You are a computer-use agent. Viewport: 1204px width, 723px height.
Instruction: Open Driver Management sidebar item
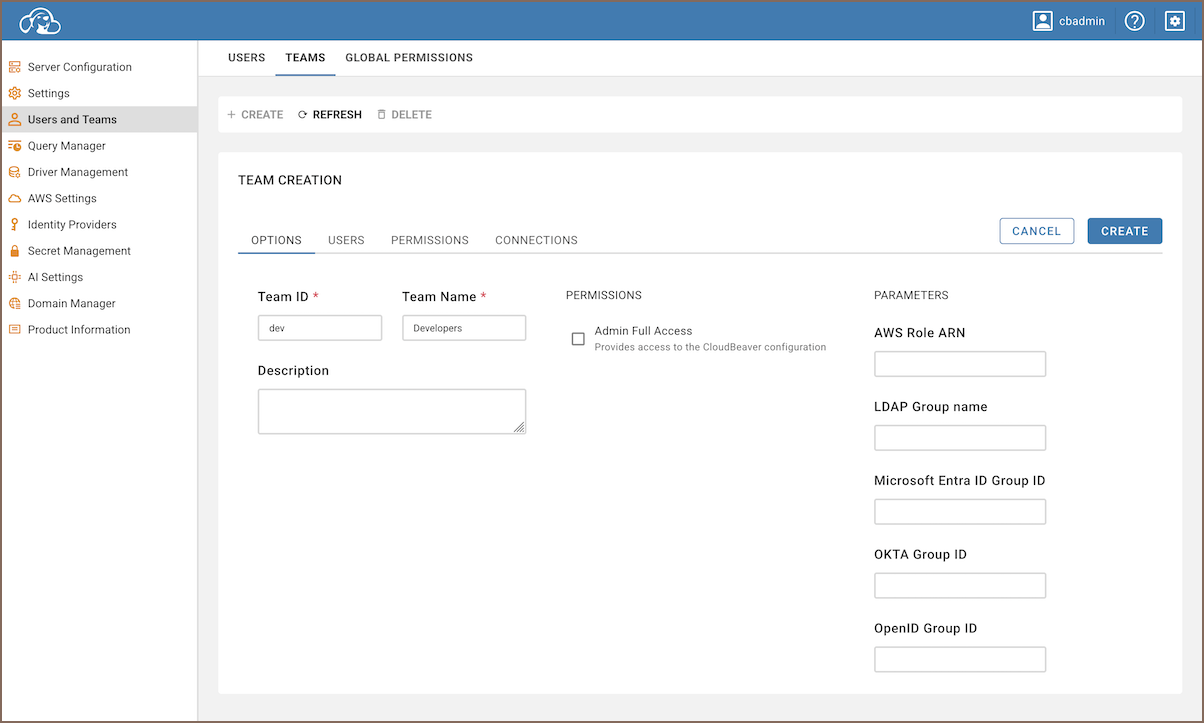pos(77,172)
